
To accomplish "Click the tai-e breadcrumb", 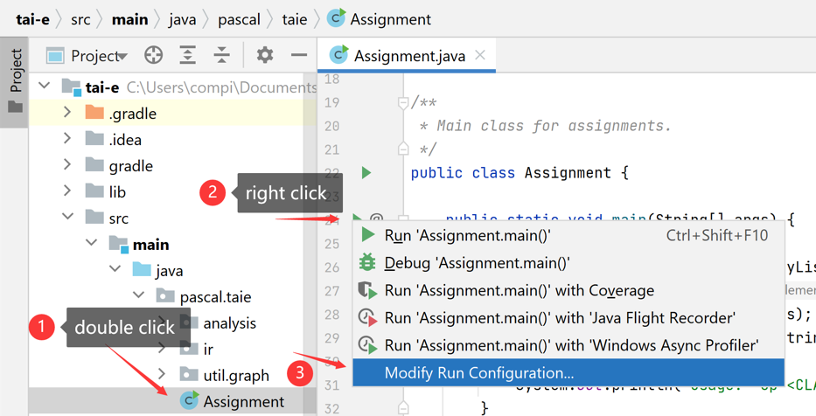I will click(33, 19).
